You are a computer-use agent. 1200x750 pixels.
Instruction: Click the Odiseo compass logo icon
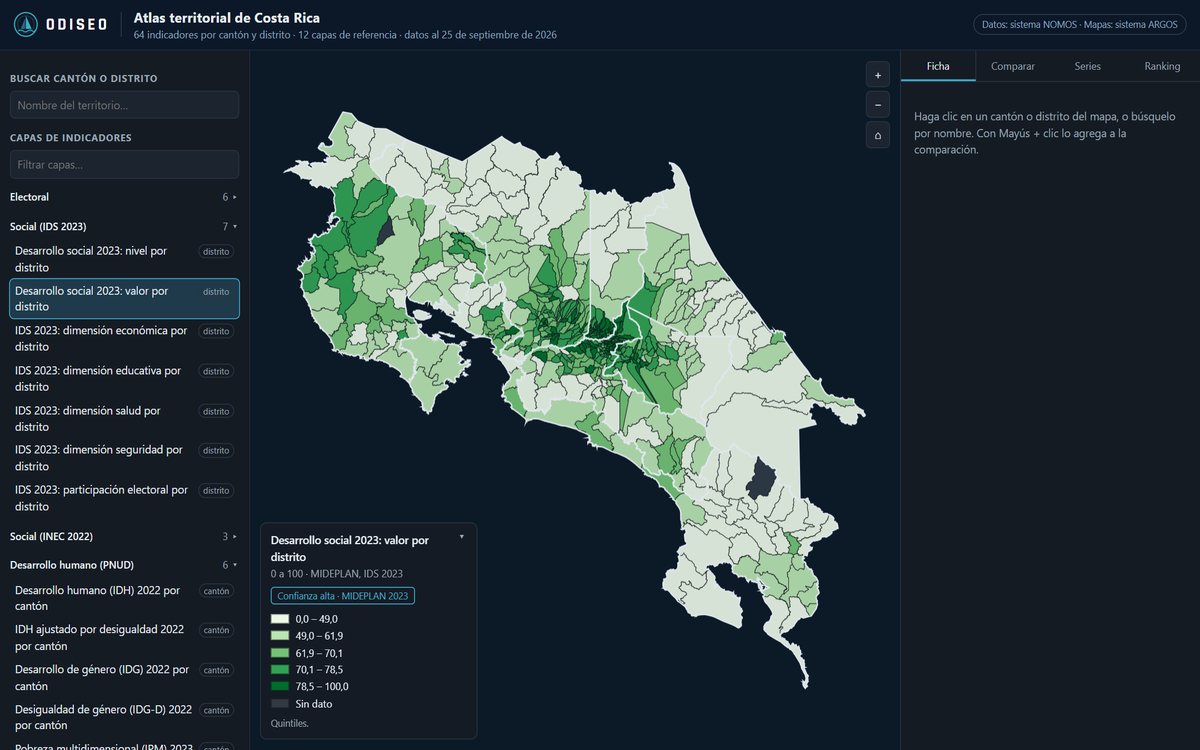26,25
